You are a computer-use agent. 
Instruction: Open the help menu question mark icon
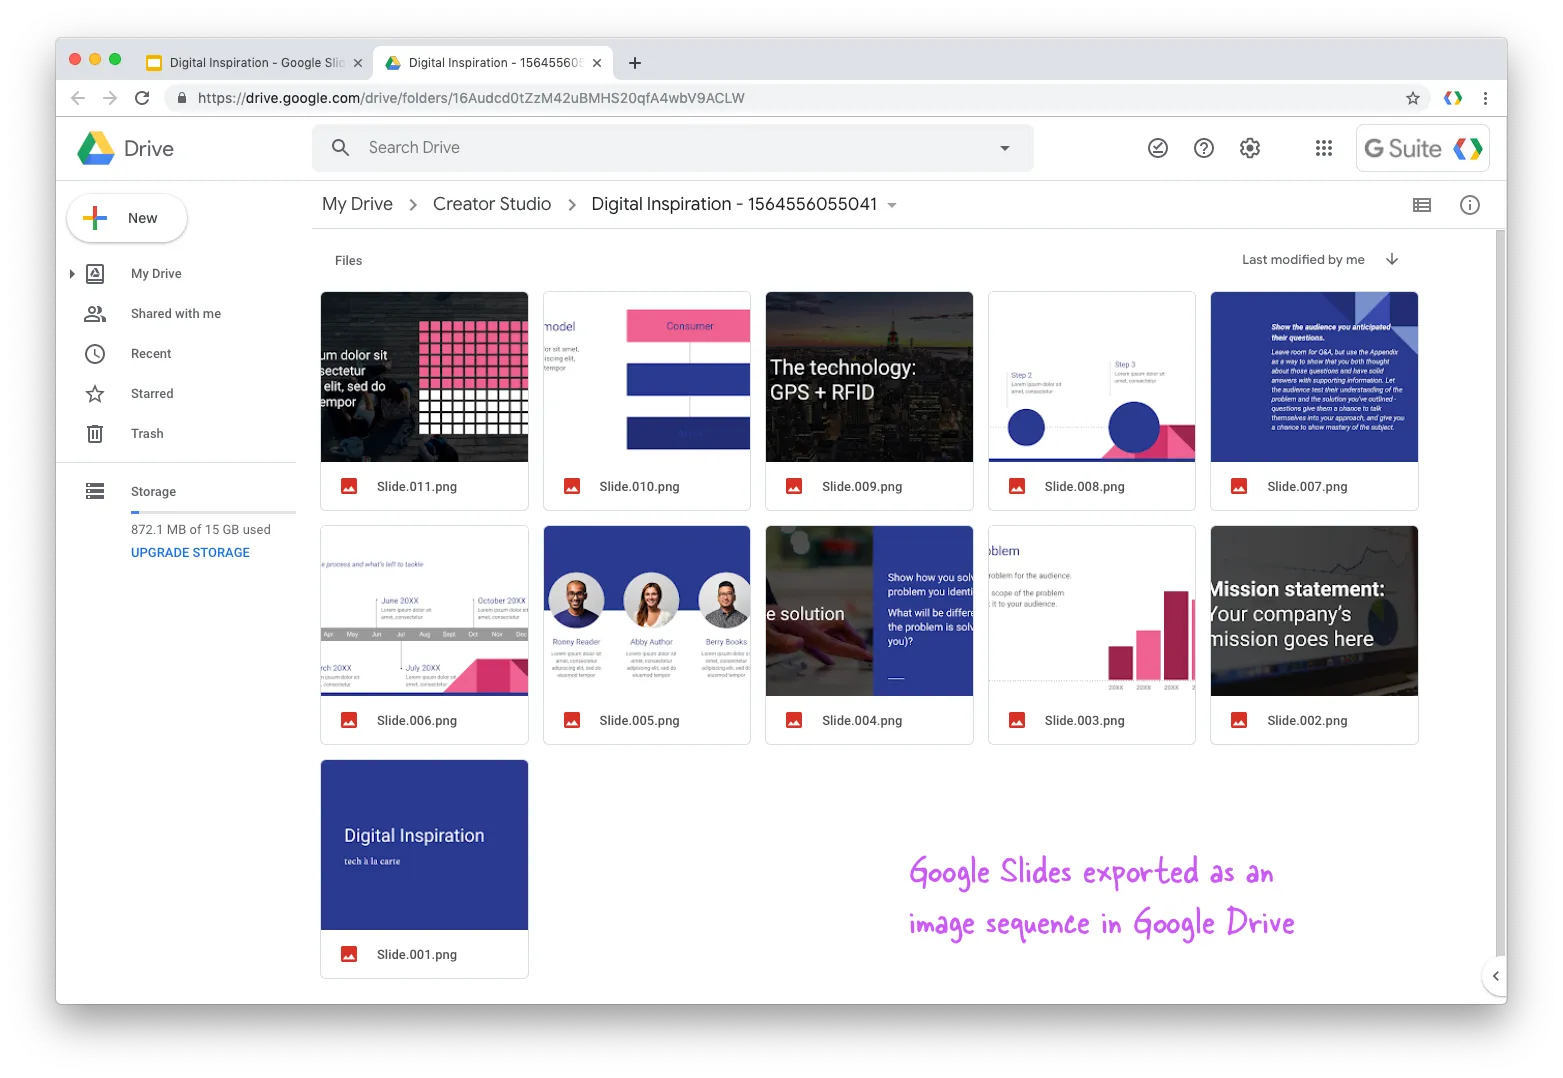[1203, 147]
